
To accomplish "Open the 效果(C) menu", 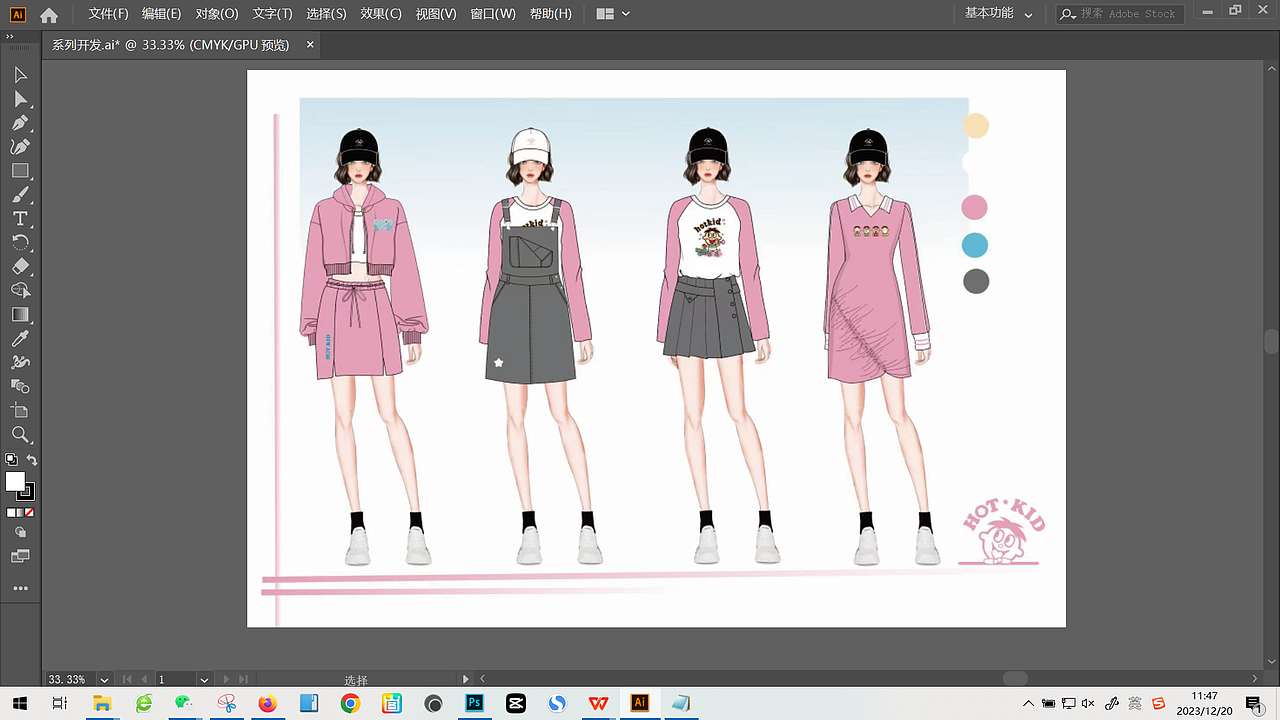I will (381, 14).
